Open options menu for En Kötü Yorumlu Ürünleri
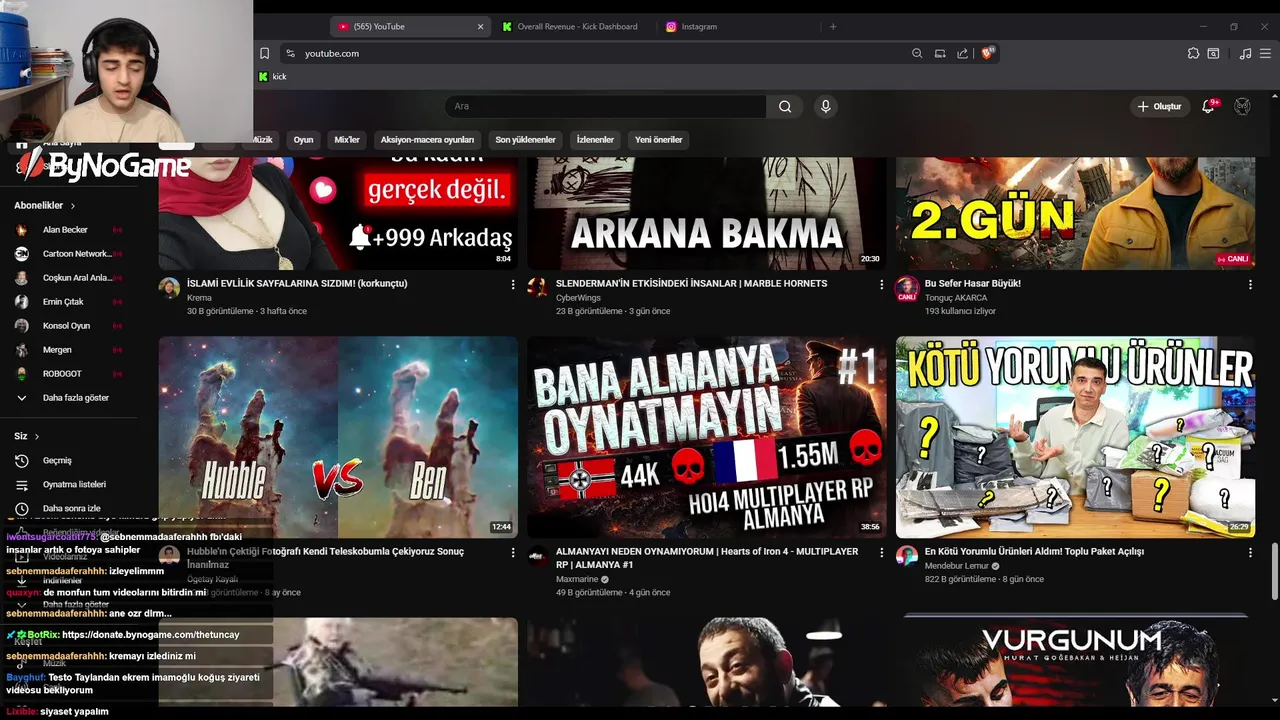The width and height of the screenshot is (1280, 720). (1250, 553)
